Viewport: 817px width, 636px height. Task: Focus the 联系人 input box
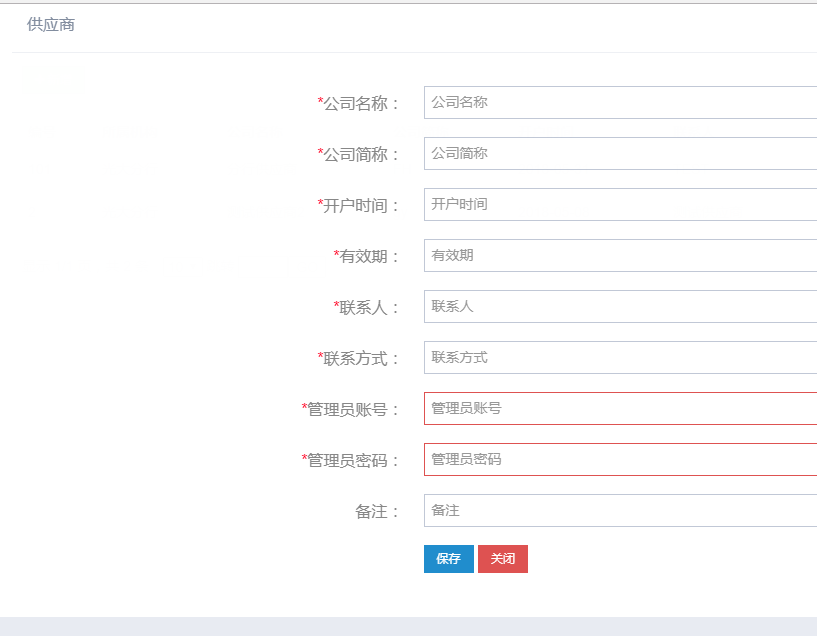click(x=621, y=307)
